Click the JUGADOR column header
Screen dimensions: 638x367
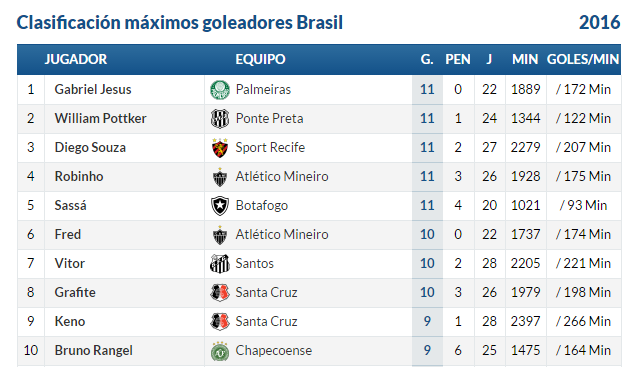tap(76, 59)
